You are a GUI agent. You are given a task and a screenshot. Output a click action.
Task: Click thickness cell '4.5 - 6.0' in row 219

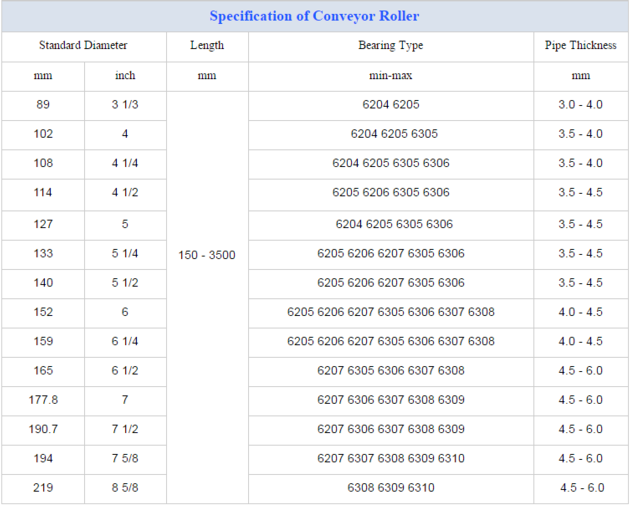point(581,488)
